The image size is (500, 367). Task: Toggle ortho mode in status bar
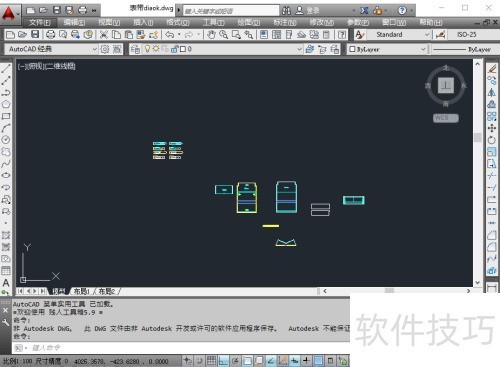[x=223, y=361]
